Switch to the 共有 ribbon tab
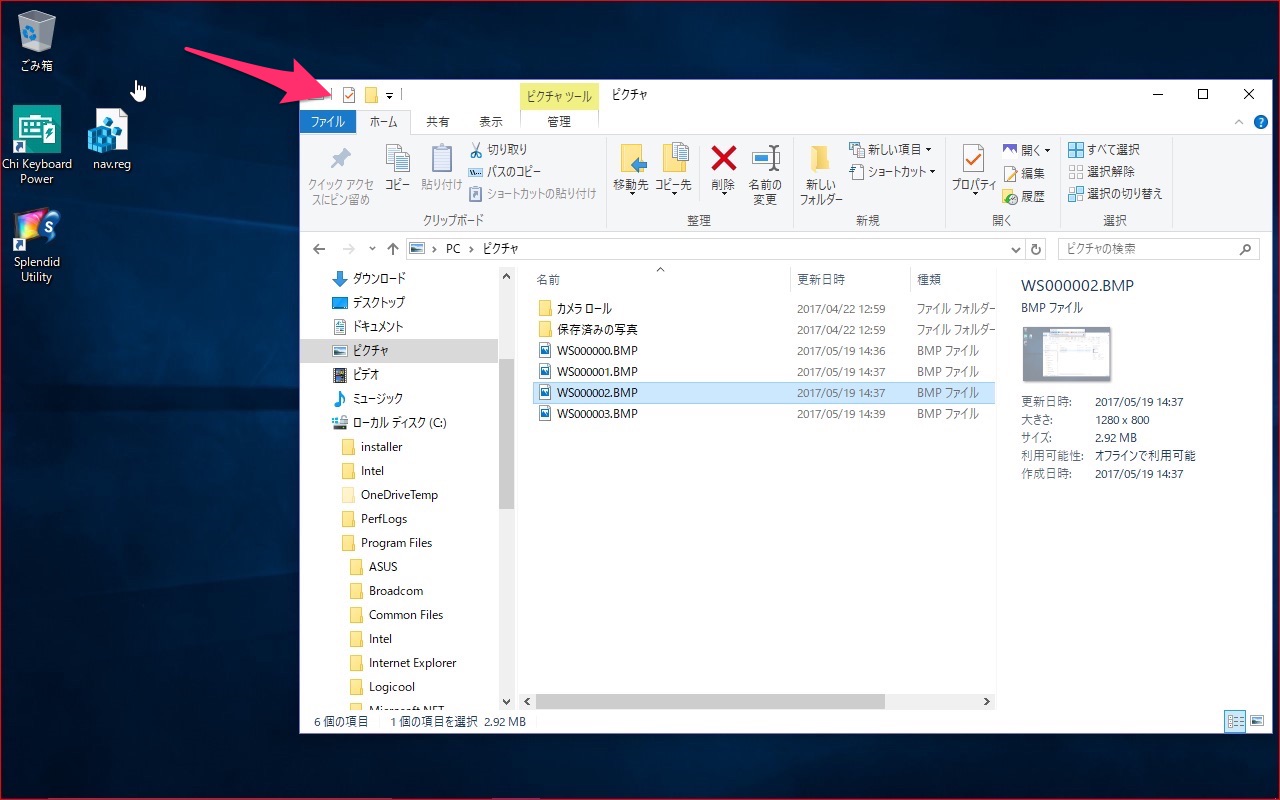 pyautogui.click(x=438, y=121)
